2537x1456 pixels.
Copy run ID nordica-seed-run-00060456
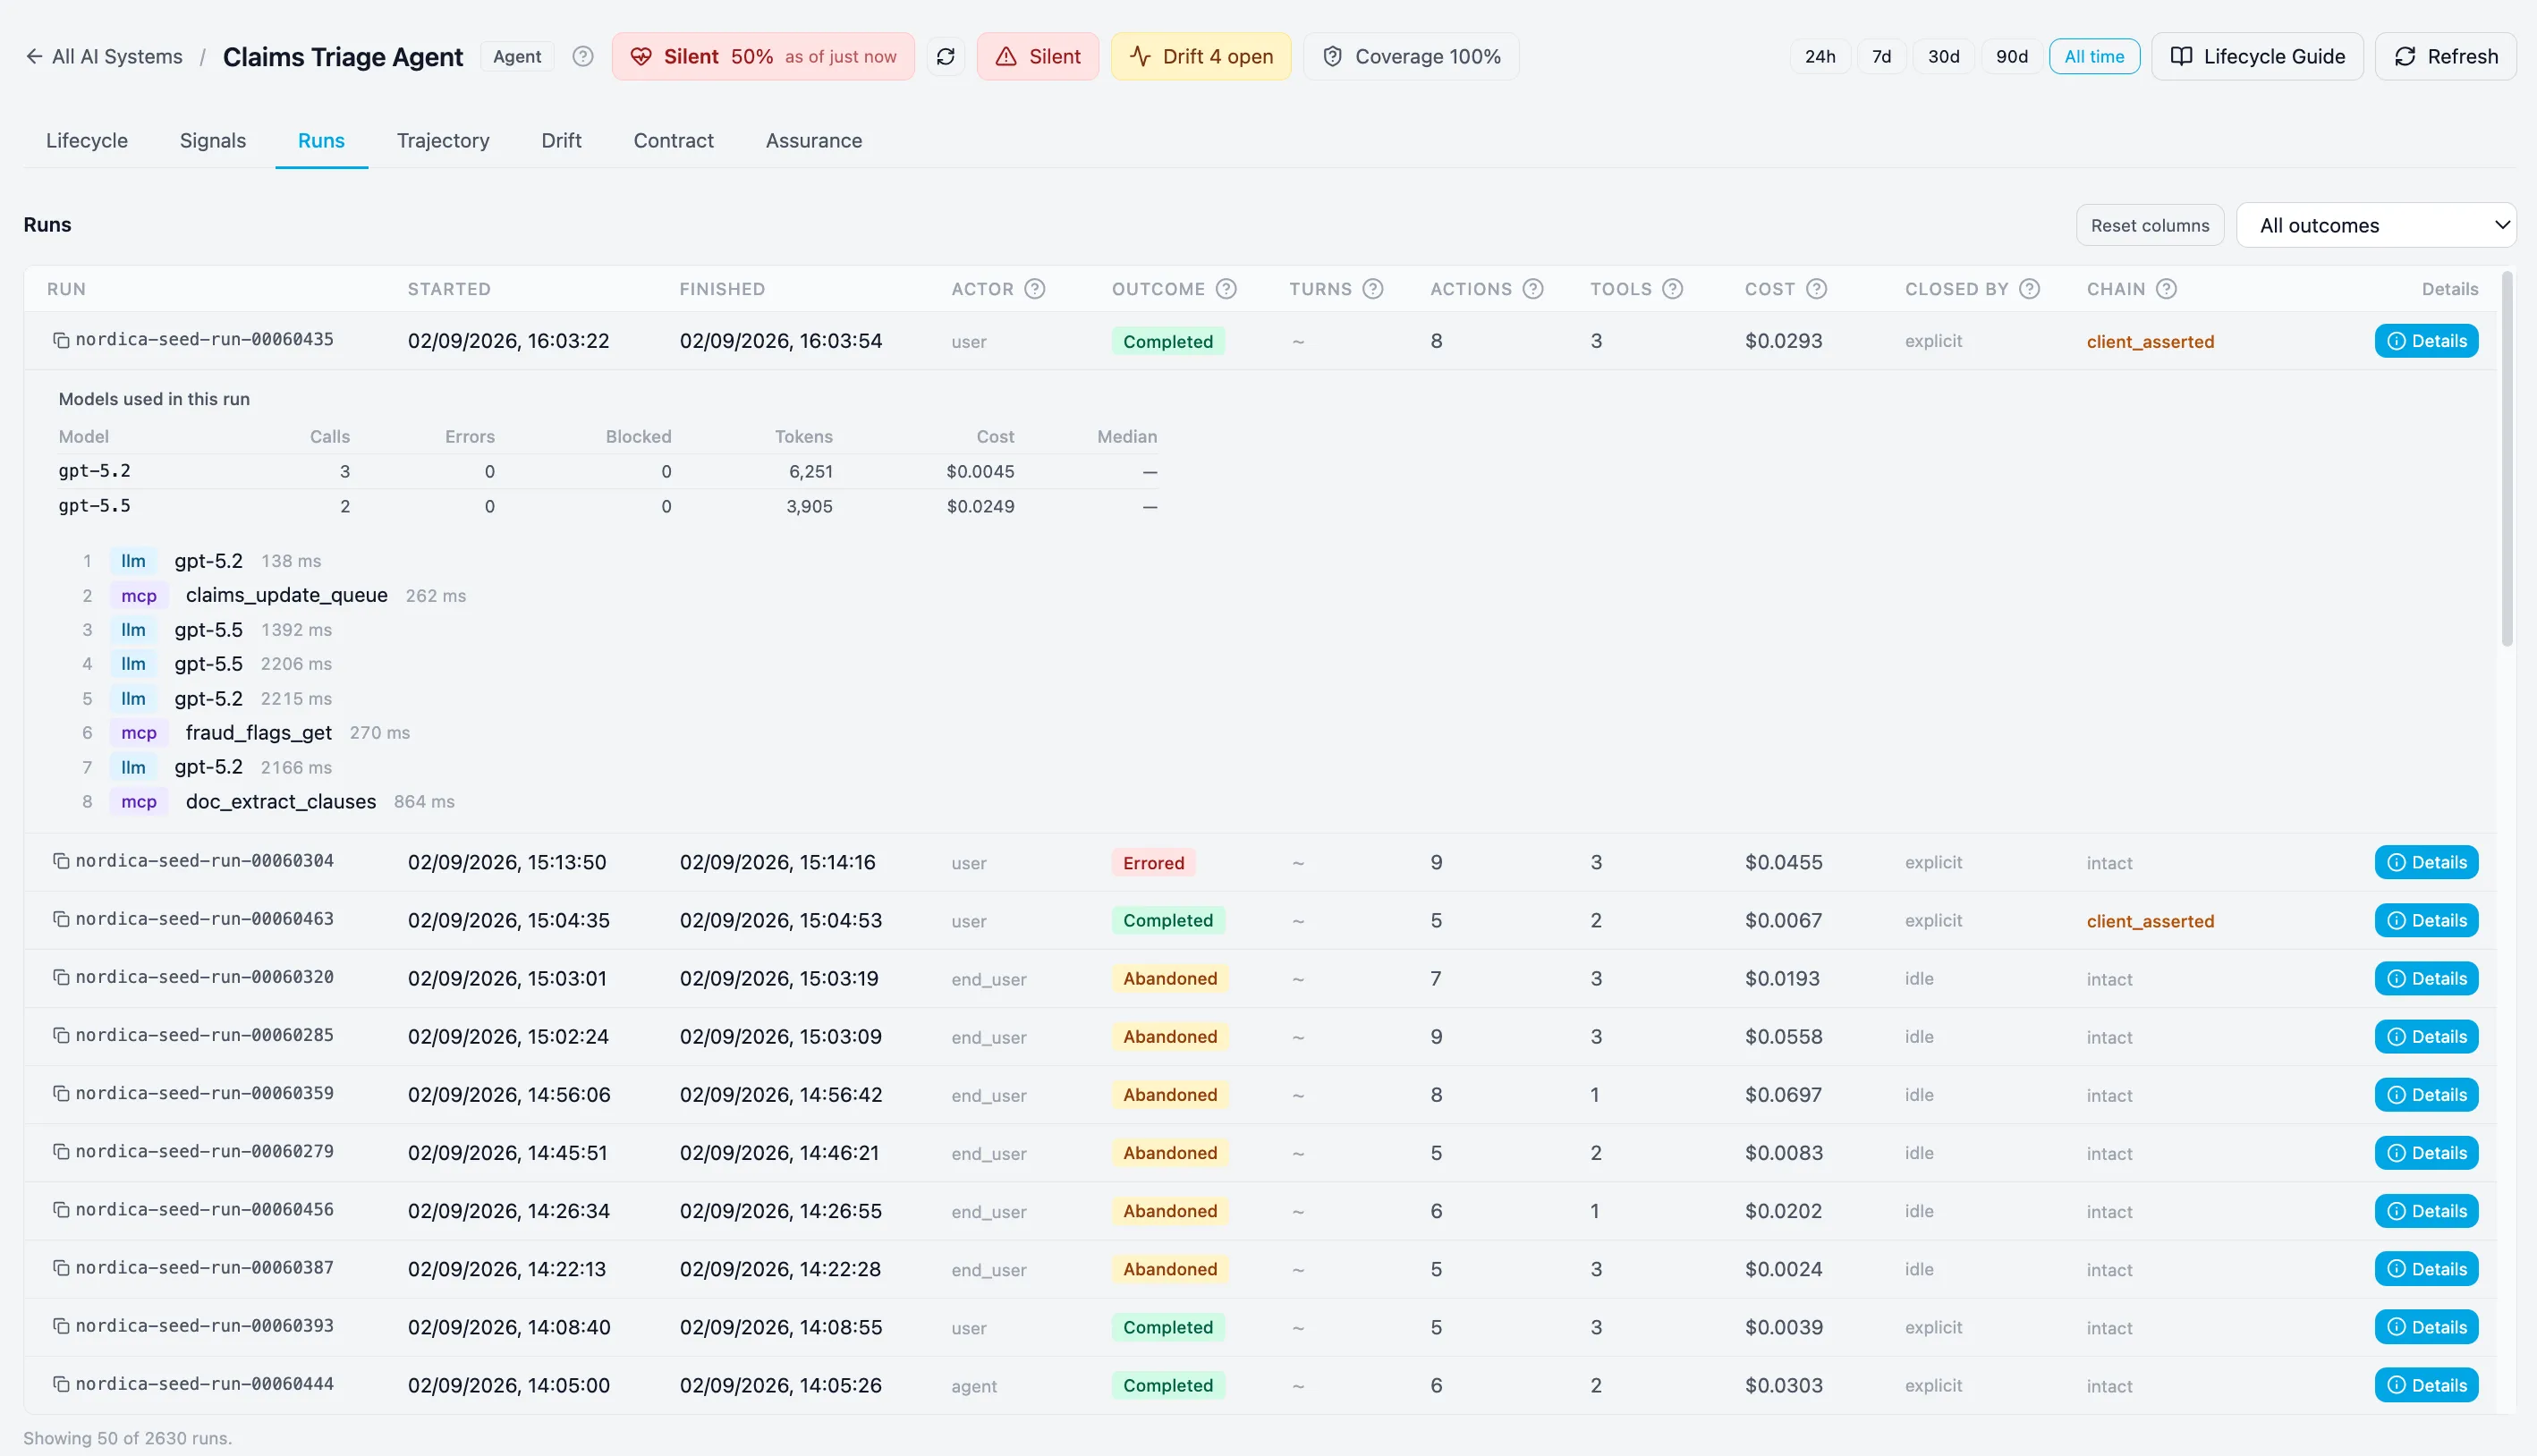(x=61, y=1209)
